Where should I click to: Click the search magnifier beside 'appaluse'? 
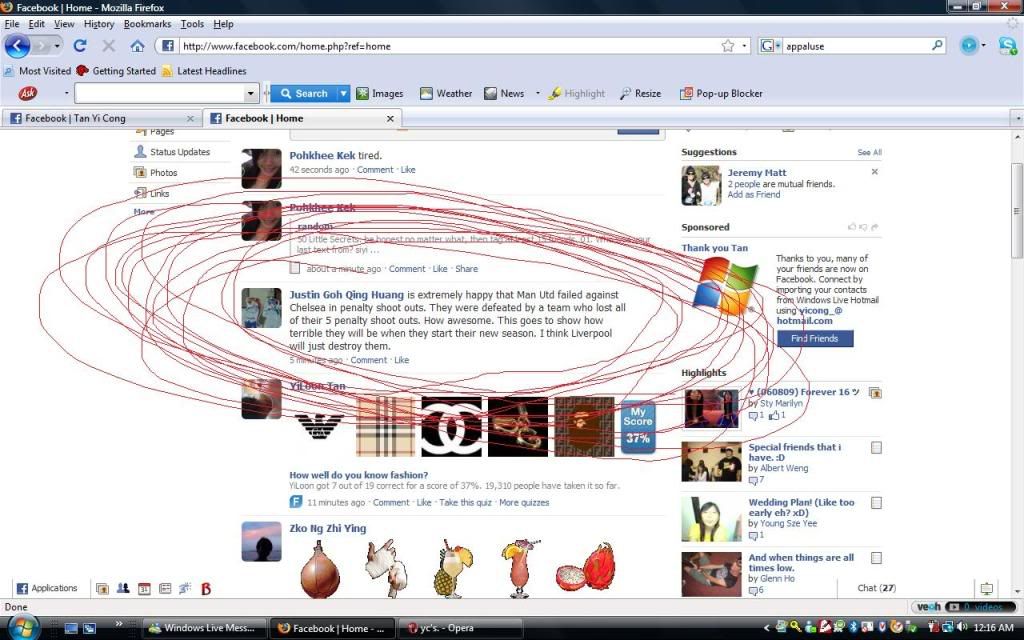click(936, 46)
